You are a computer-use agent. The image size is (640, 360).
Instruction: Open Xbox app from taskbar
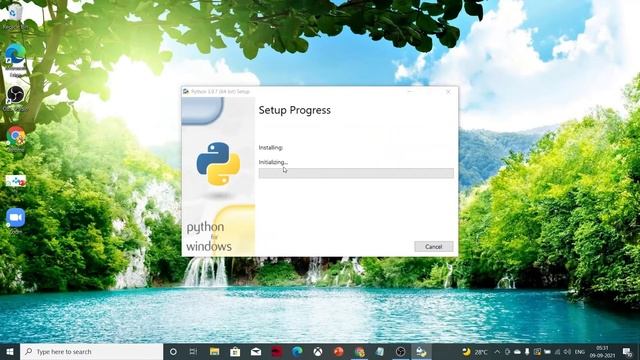point(318,351)
